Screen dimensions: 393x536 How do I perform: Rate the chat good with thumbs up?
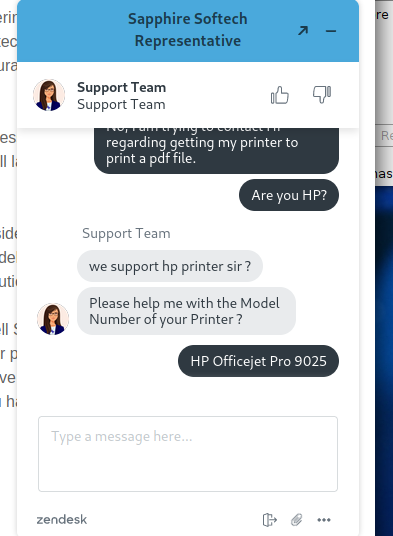pos(280,95)
